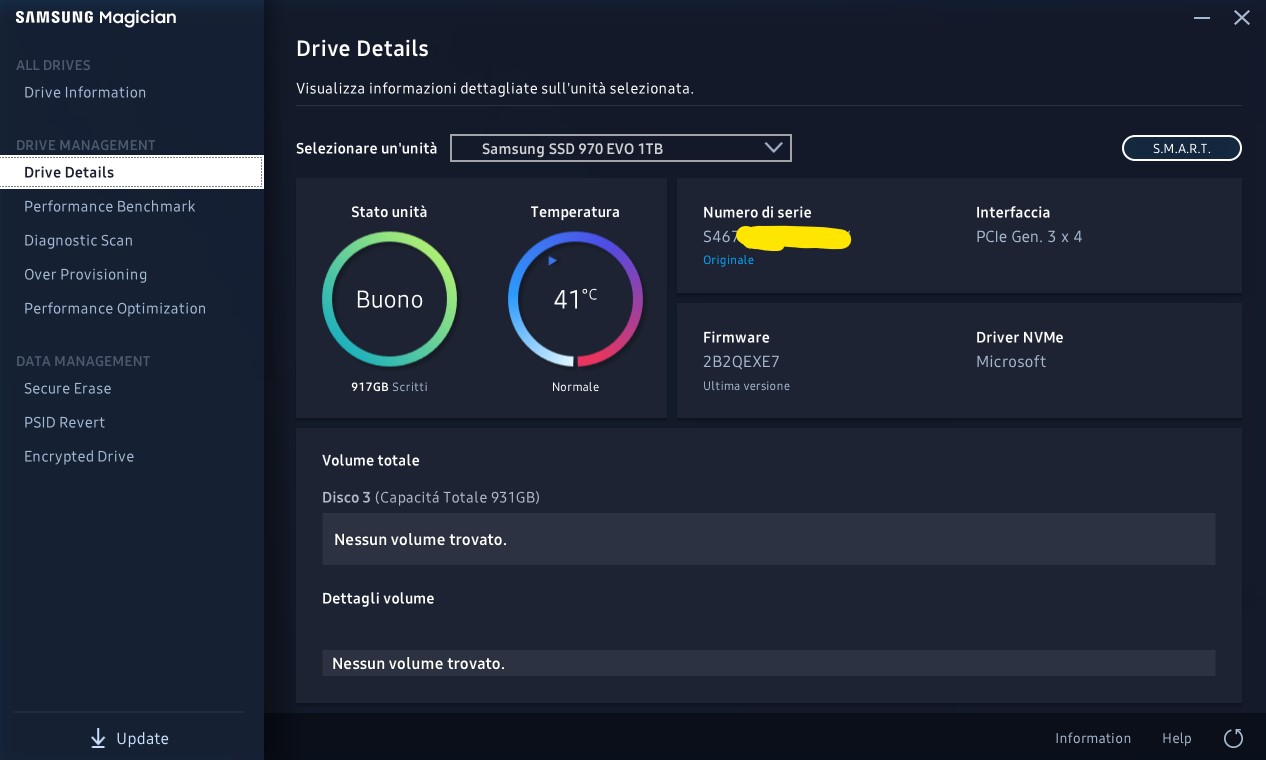This screenshot has height=760, width=1266.
Task: Click the Interfaccia label
Action: (1013, 212)
